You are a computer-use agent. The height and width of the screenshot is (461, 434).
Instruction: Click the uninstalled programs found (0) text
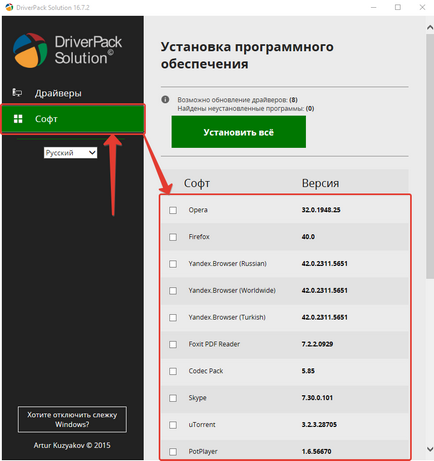pos(246,108)
